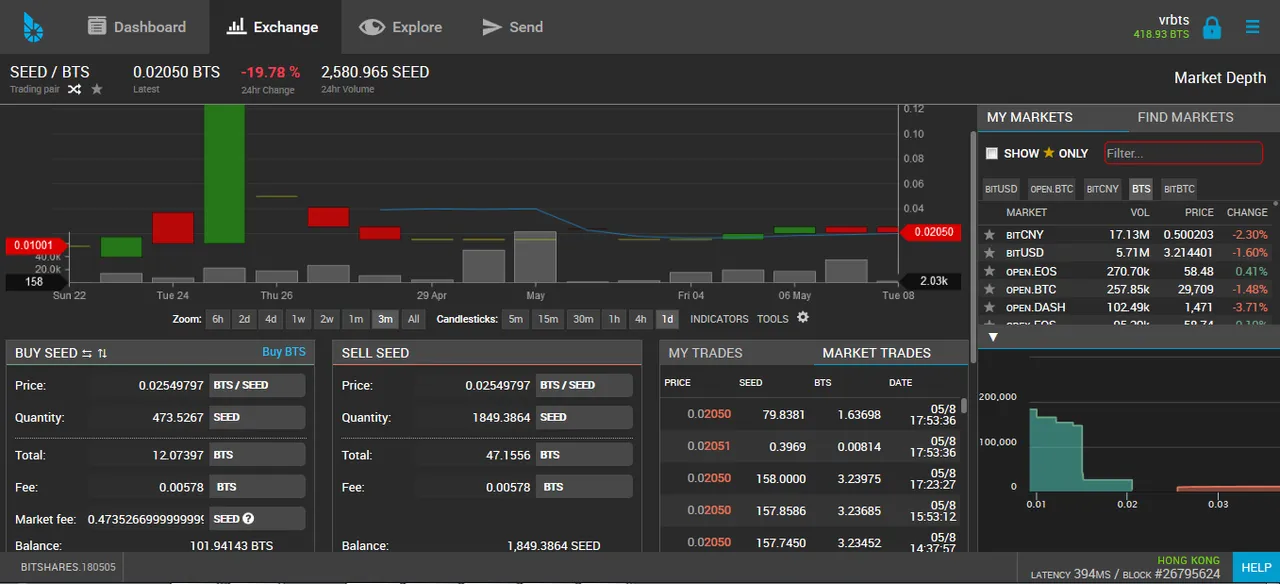Image resolution: width=1280 pixels, height=584 pixels.
Task: Select the bitBTC base market tab
Action: (1179, 189)
